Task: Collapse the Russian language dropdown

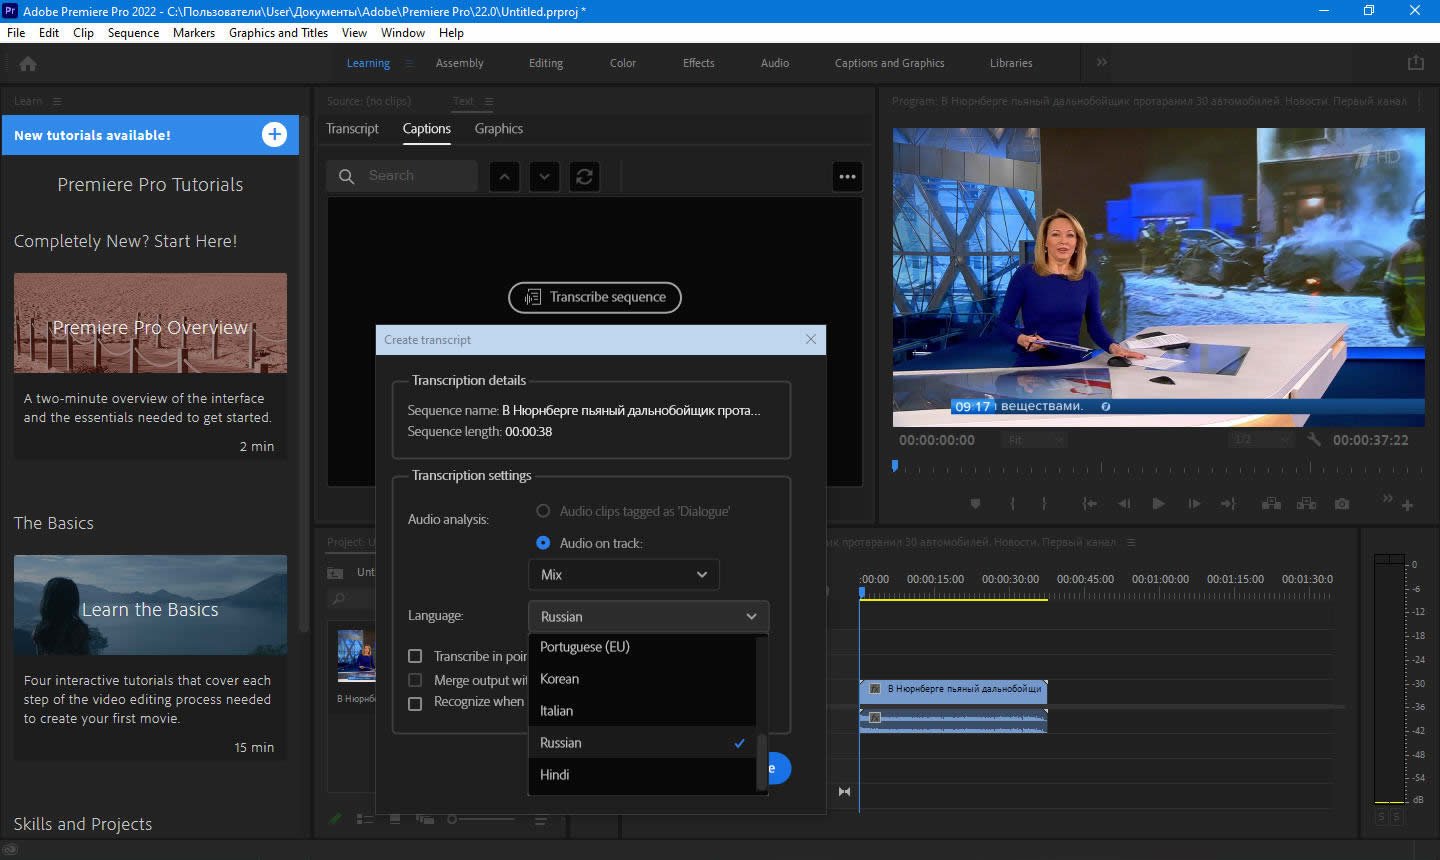Action: pos(648,617)
